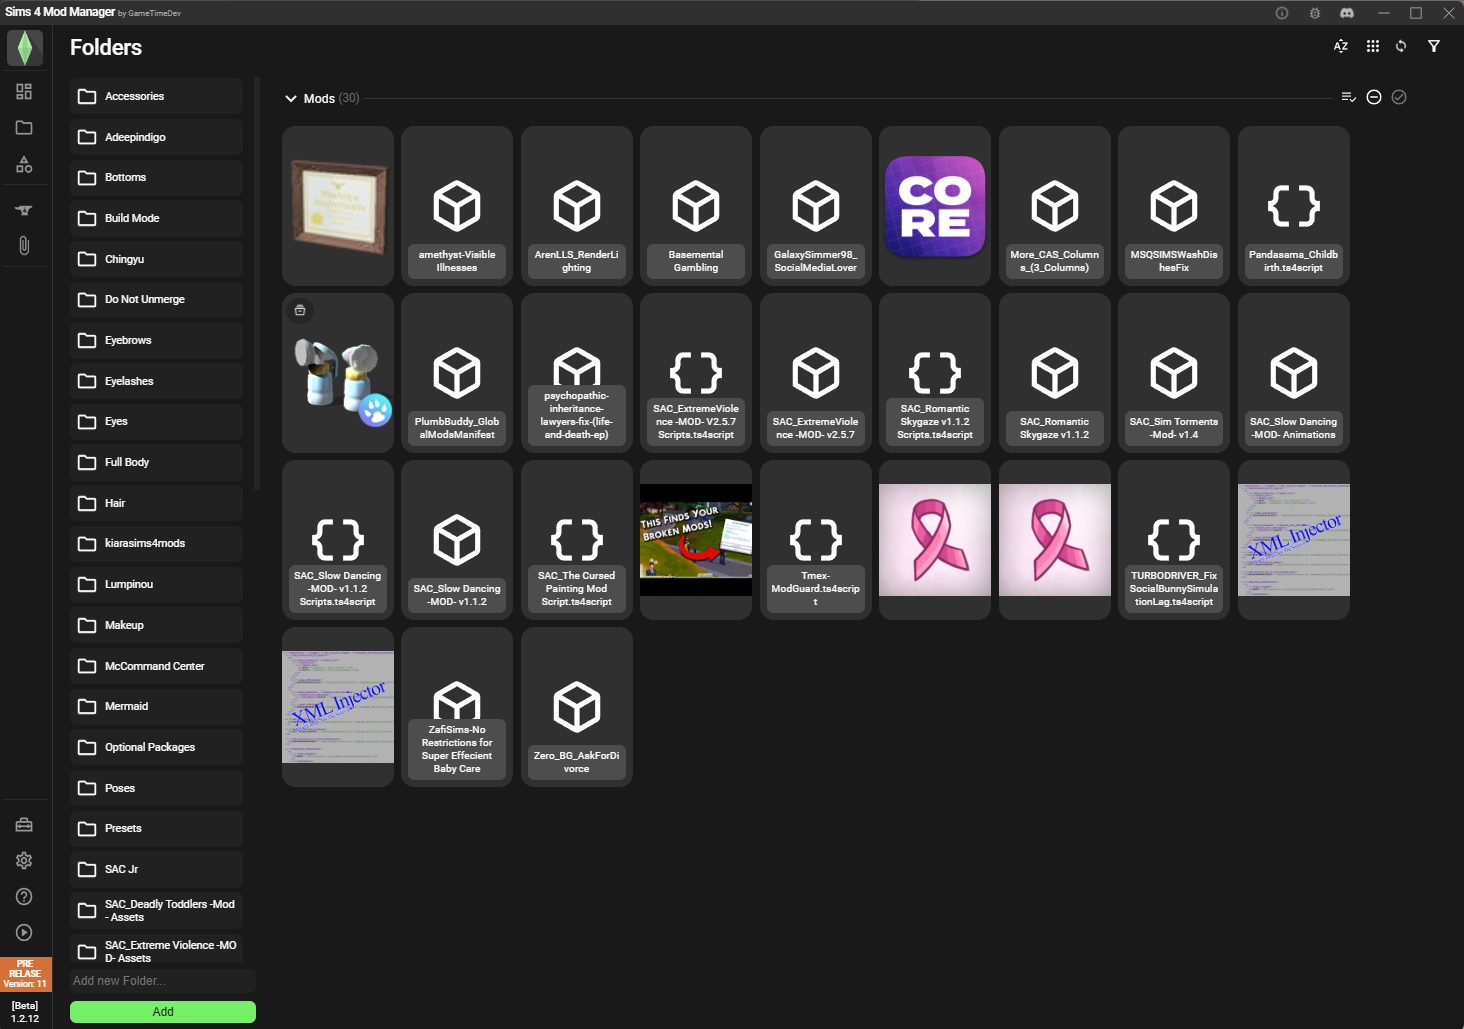Image resolution: width=1464 pixels, height=1029 pixels.
Task: Click the small badge on breast pump card
Action: click(300, 311)
